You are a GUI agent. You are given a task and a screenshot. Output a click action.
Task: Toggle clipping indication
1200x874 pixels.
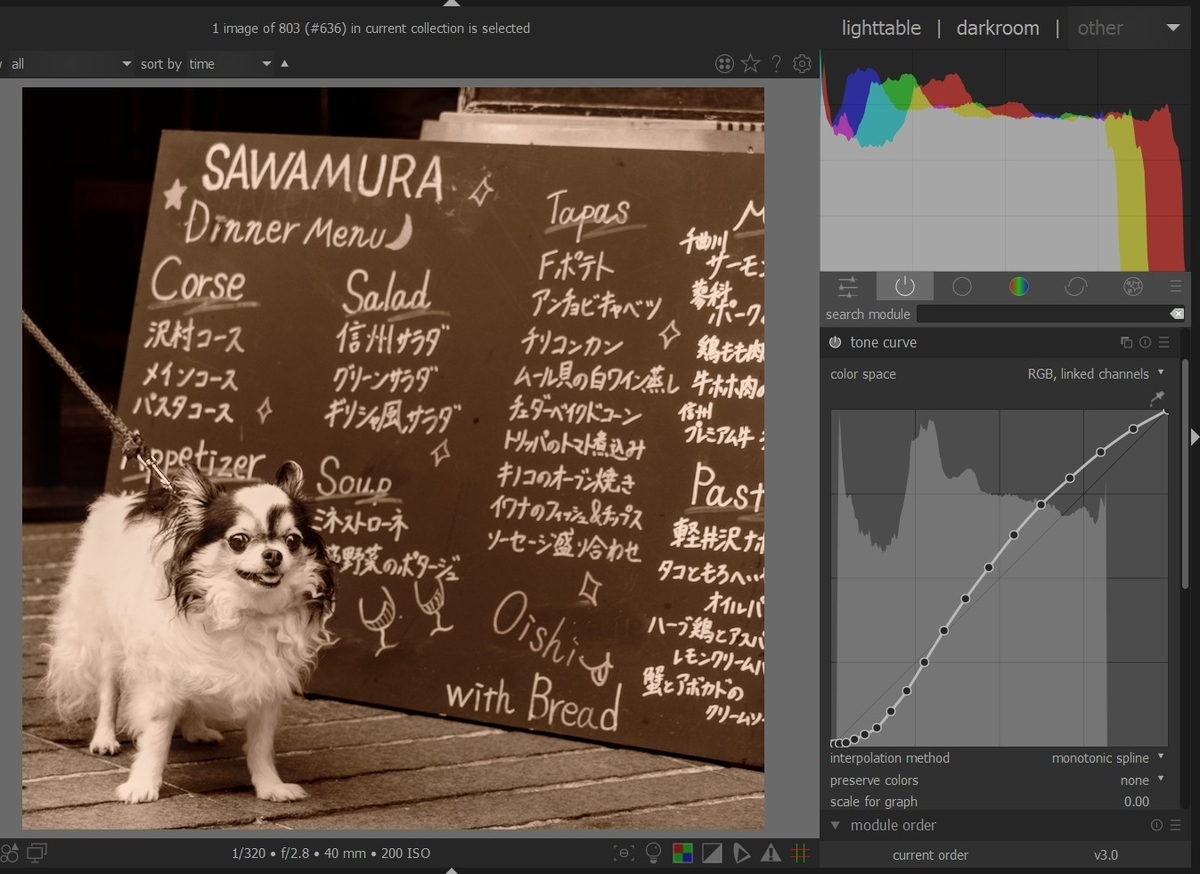712,853
